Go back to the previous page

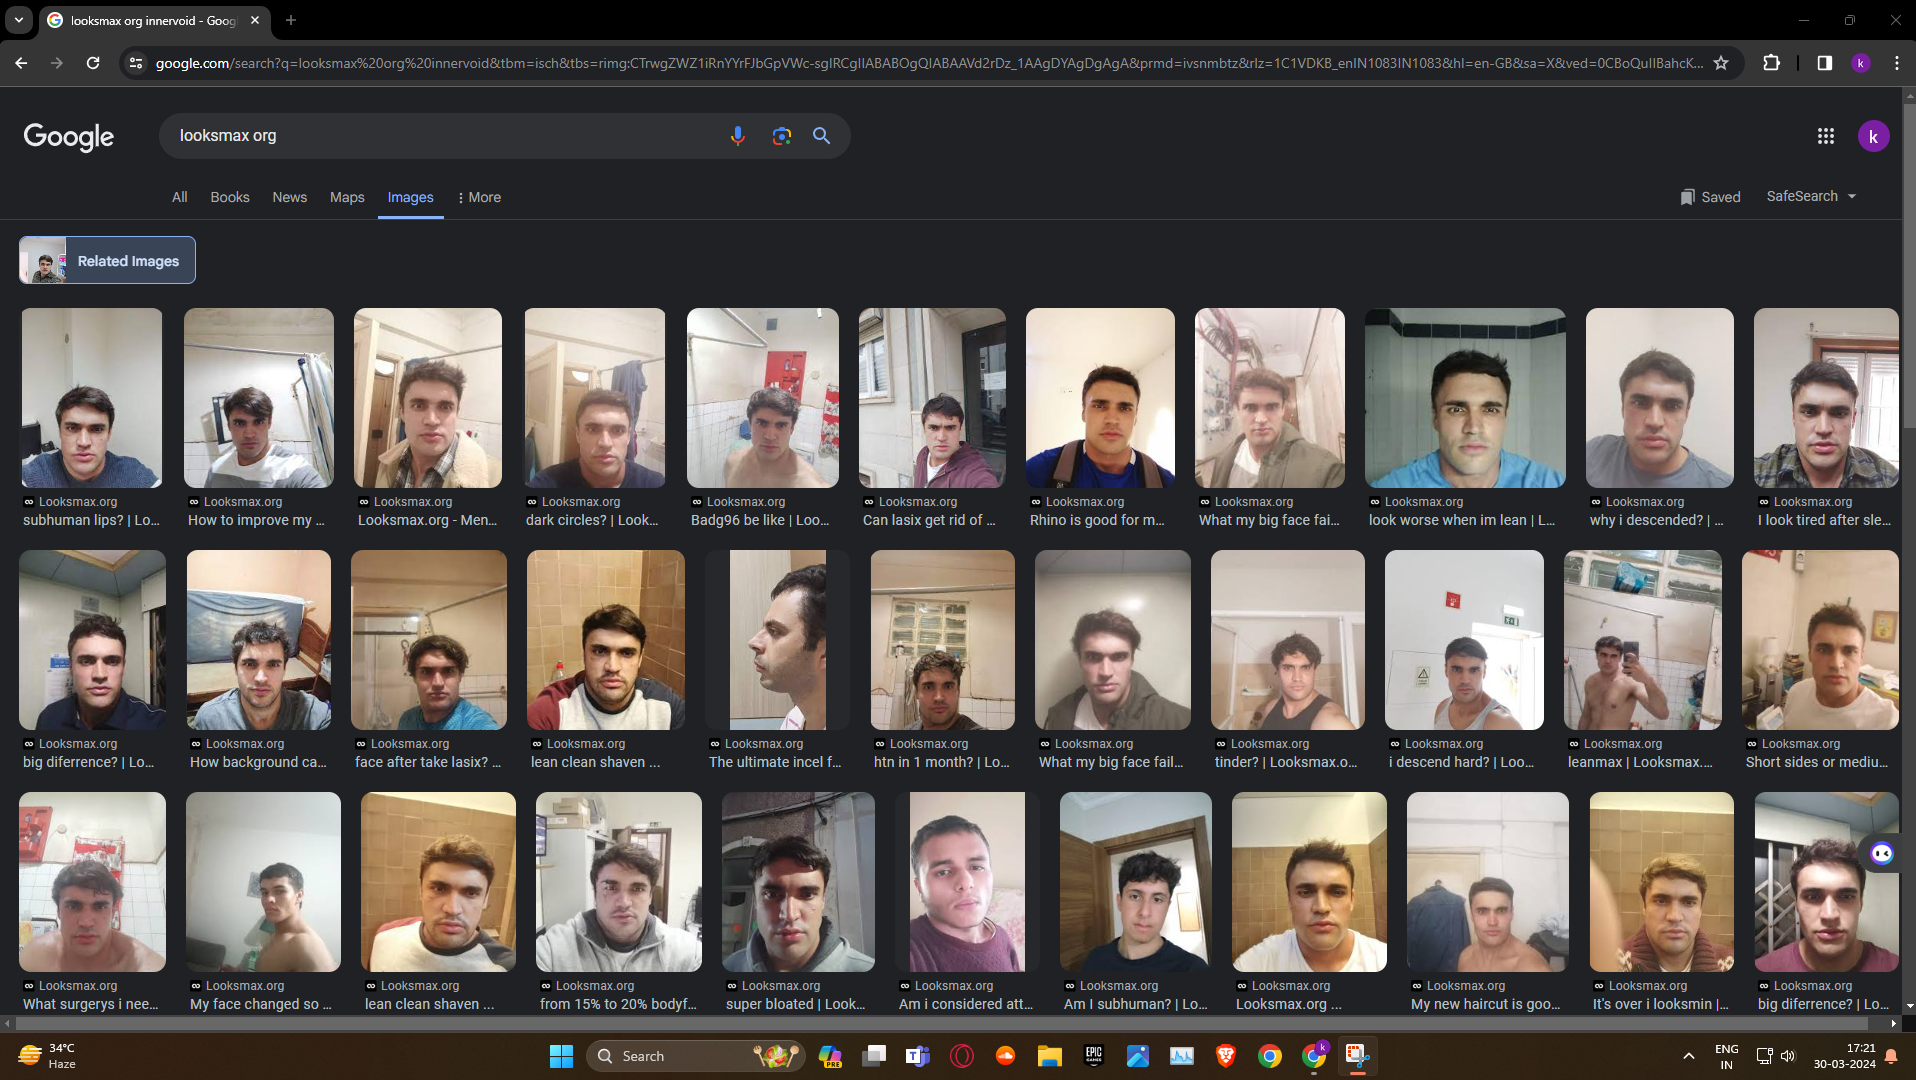pyautogui.click(x=21, y=63)
